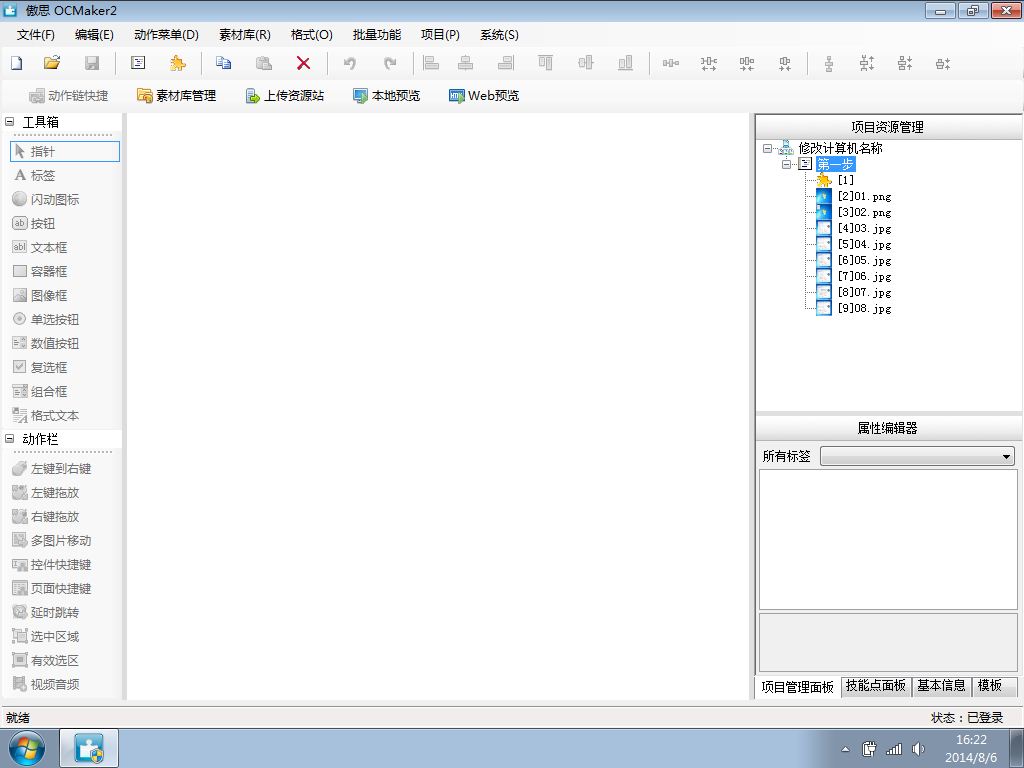Click the equal horizontal spacing icon

[671, 63]
